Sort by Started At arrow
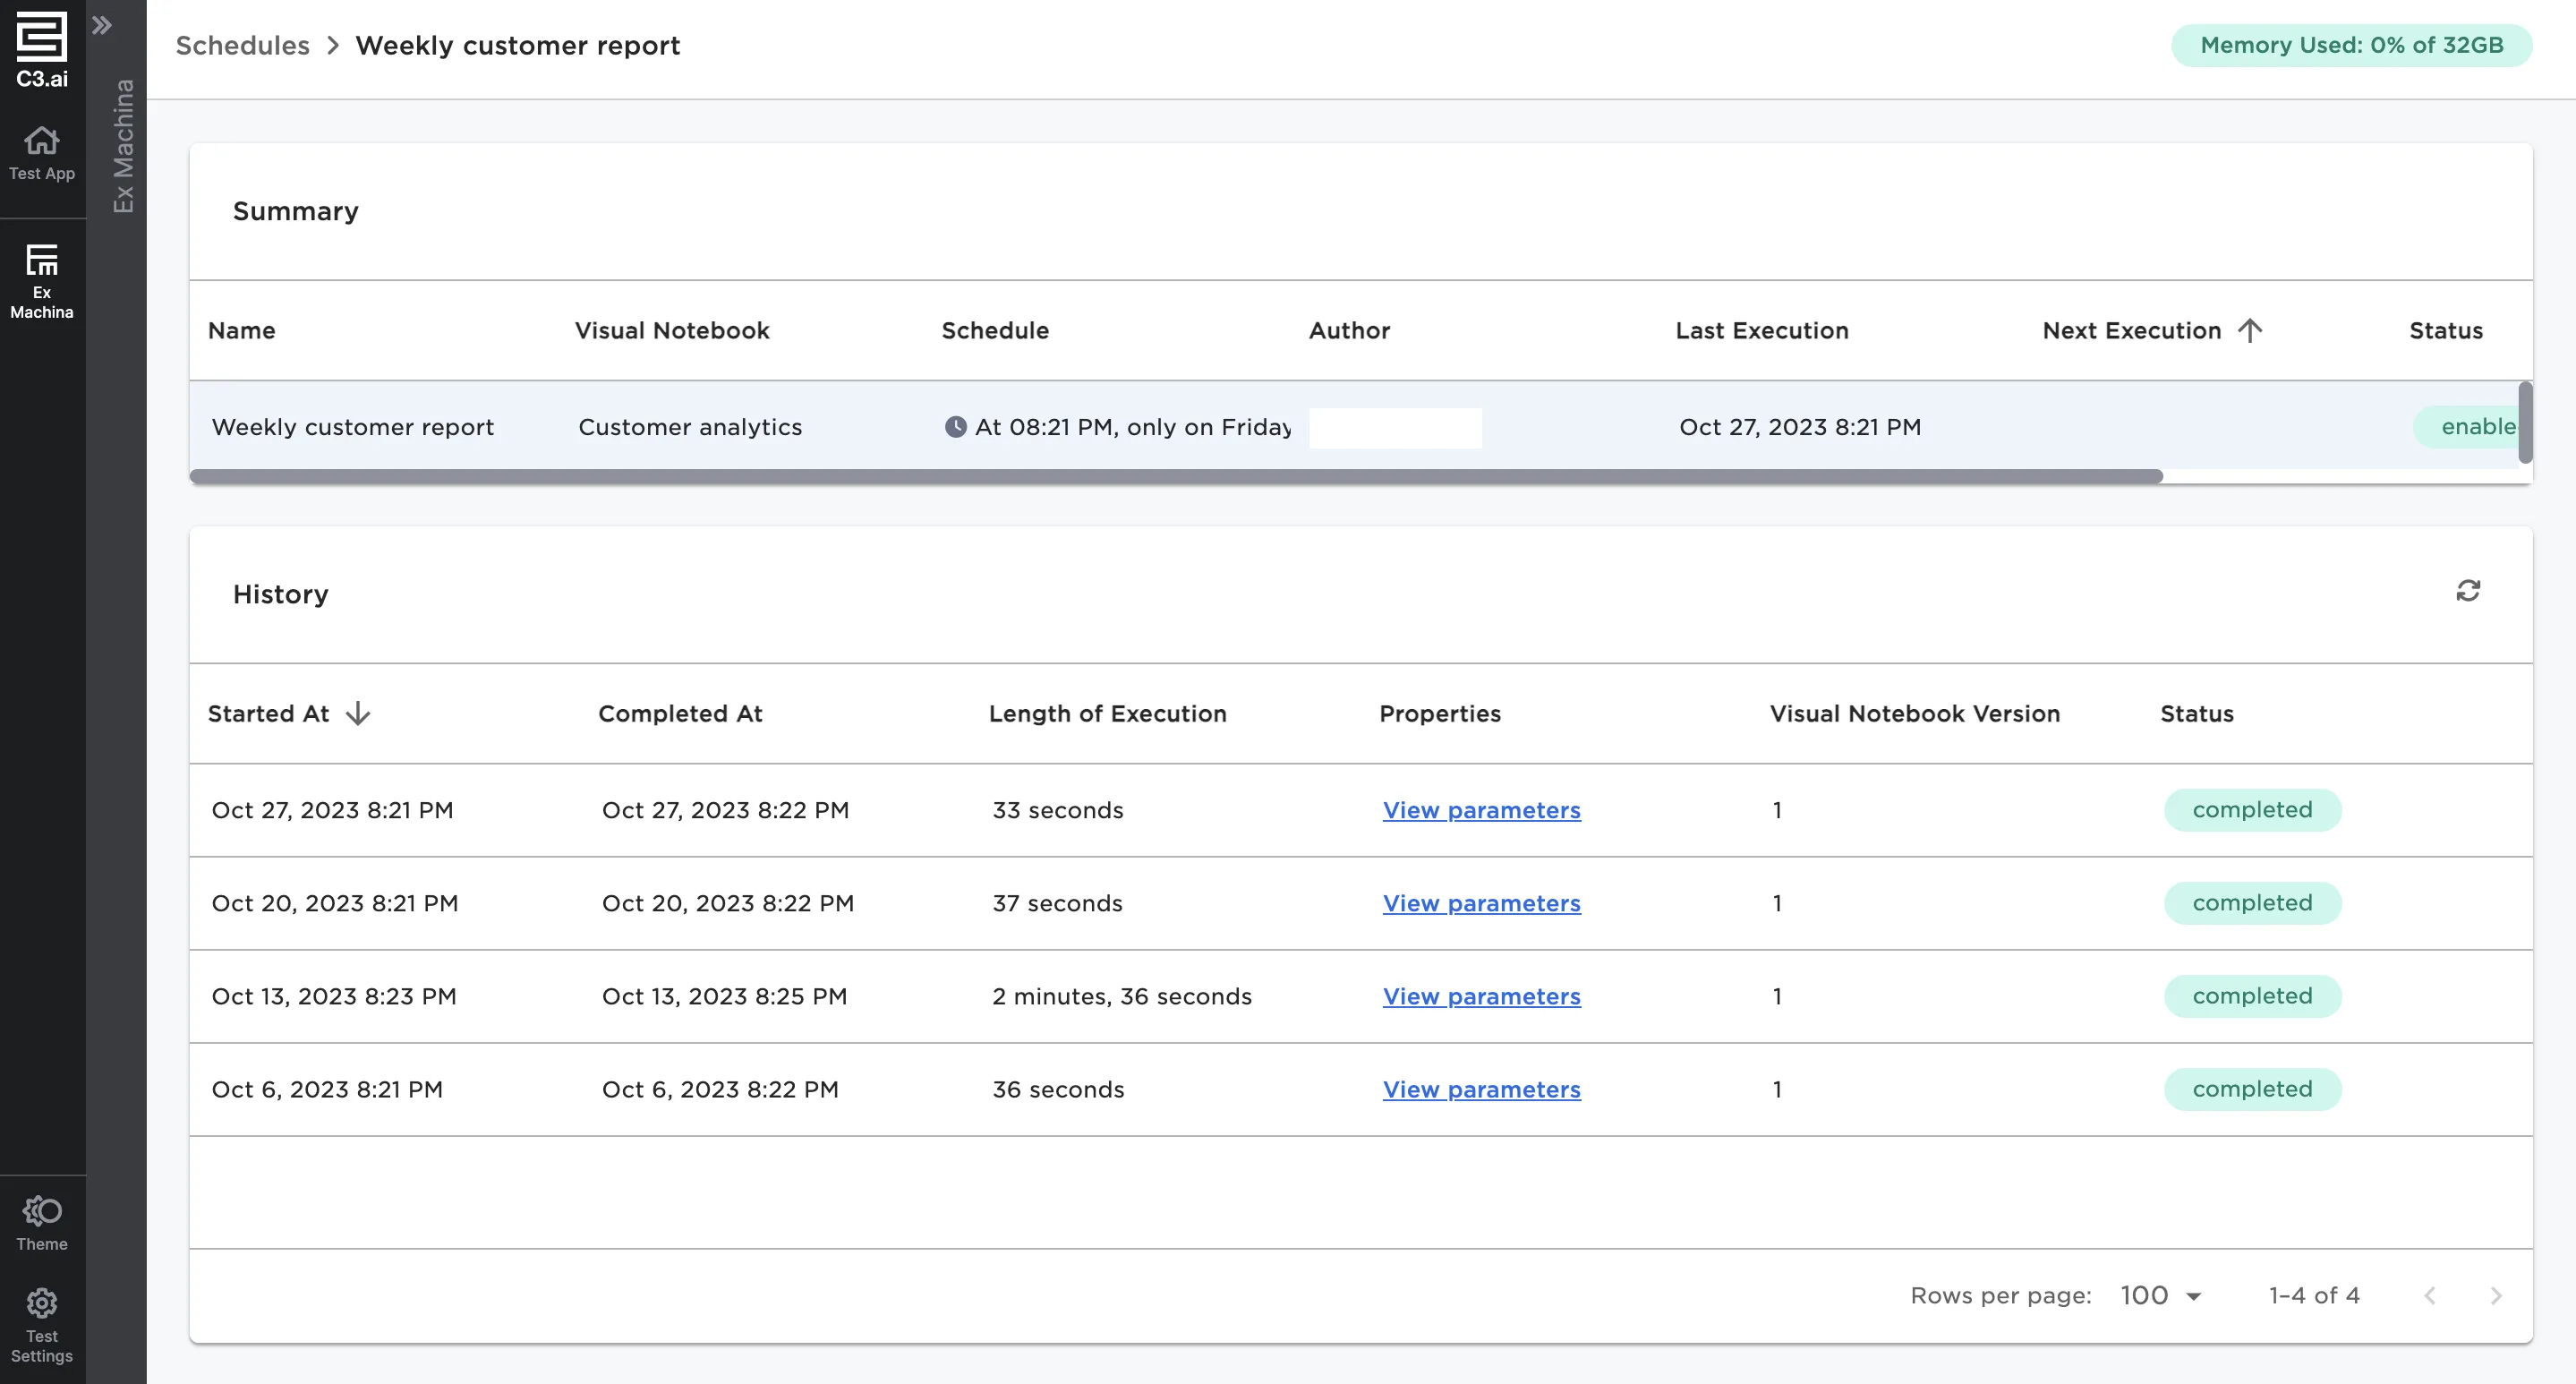Viewport: 2576px width, 1384px height. pos(357,714)
